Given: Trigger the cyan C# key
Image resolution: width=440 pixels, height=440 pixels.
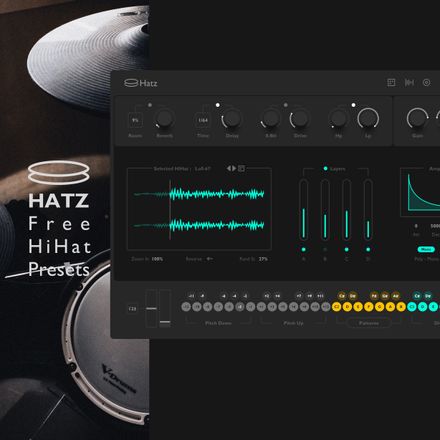Looking at the screenshot, I should (x=417, y=296).
